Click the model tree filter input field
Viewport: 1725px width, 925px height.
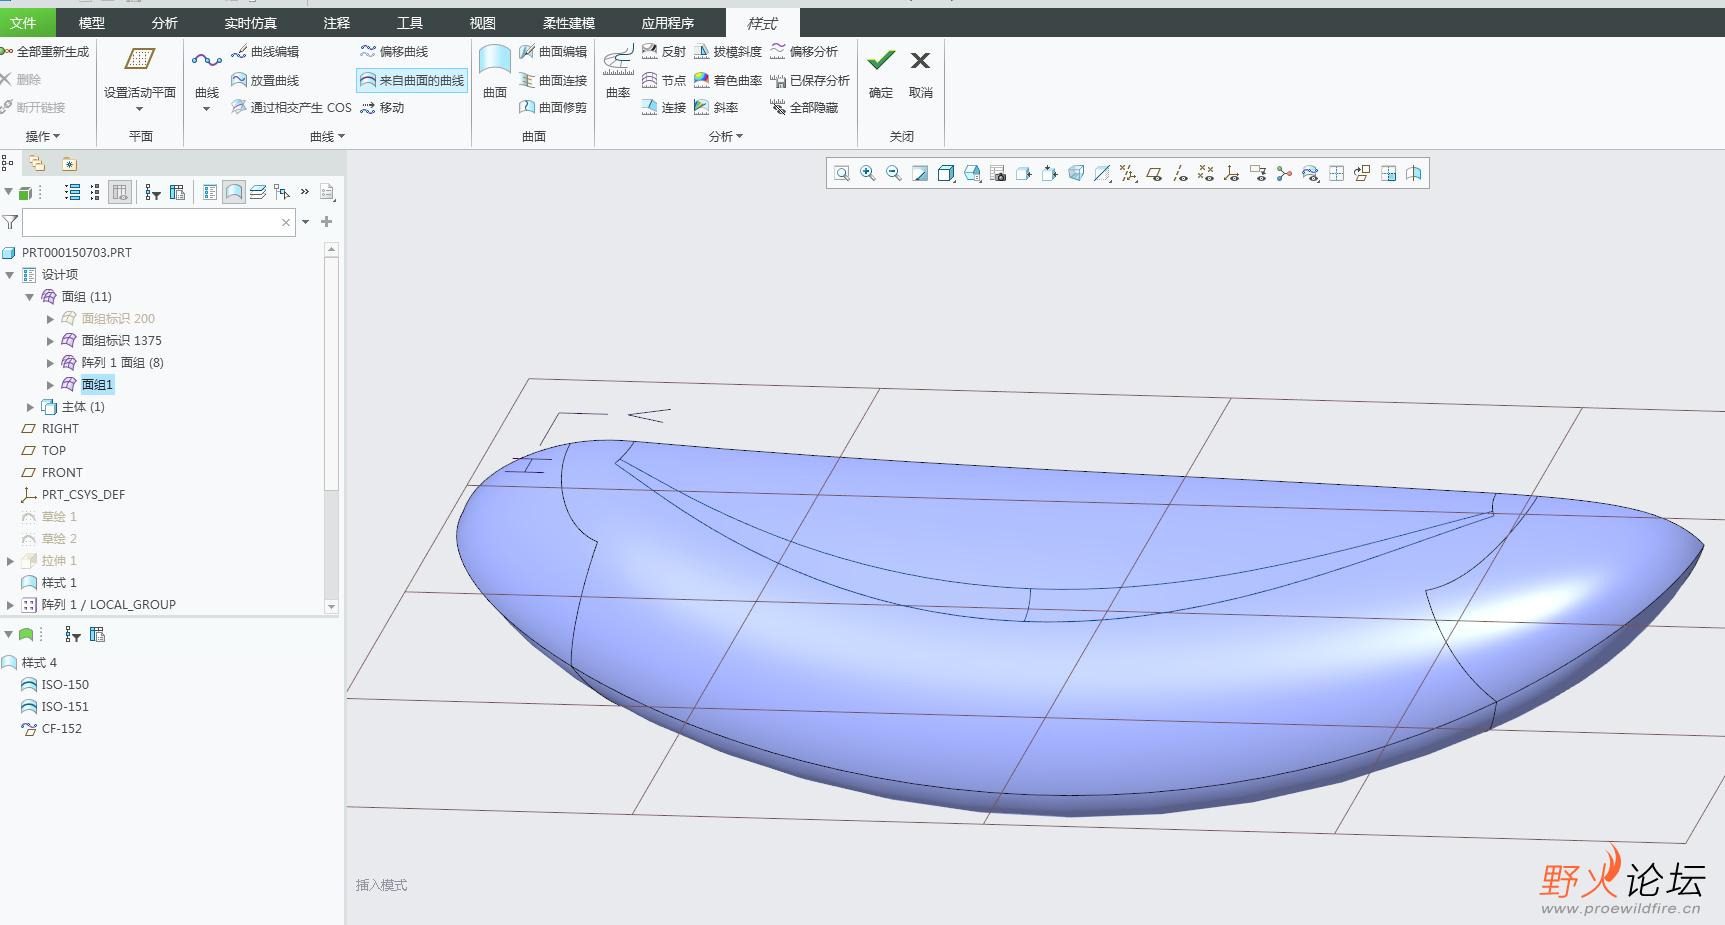coord(157,222)
